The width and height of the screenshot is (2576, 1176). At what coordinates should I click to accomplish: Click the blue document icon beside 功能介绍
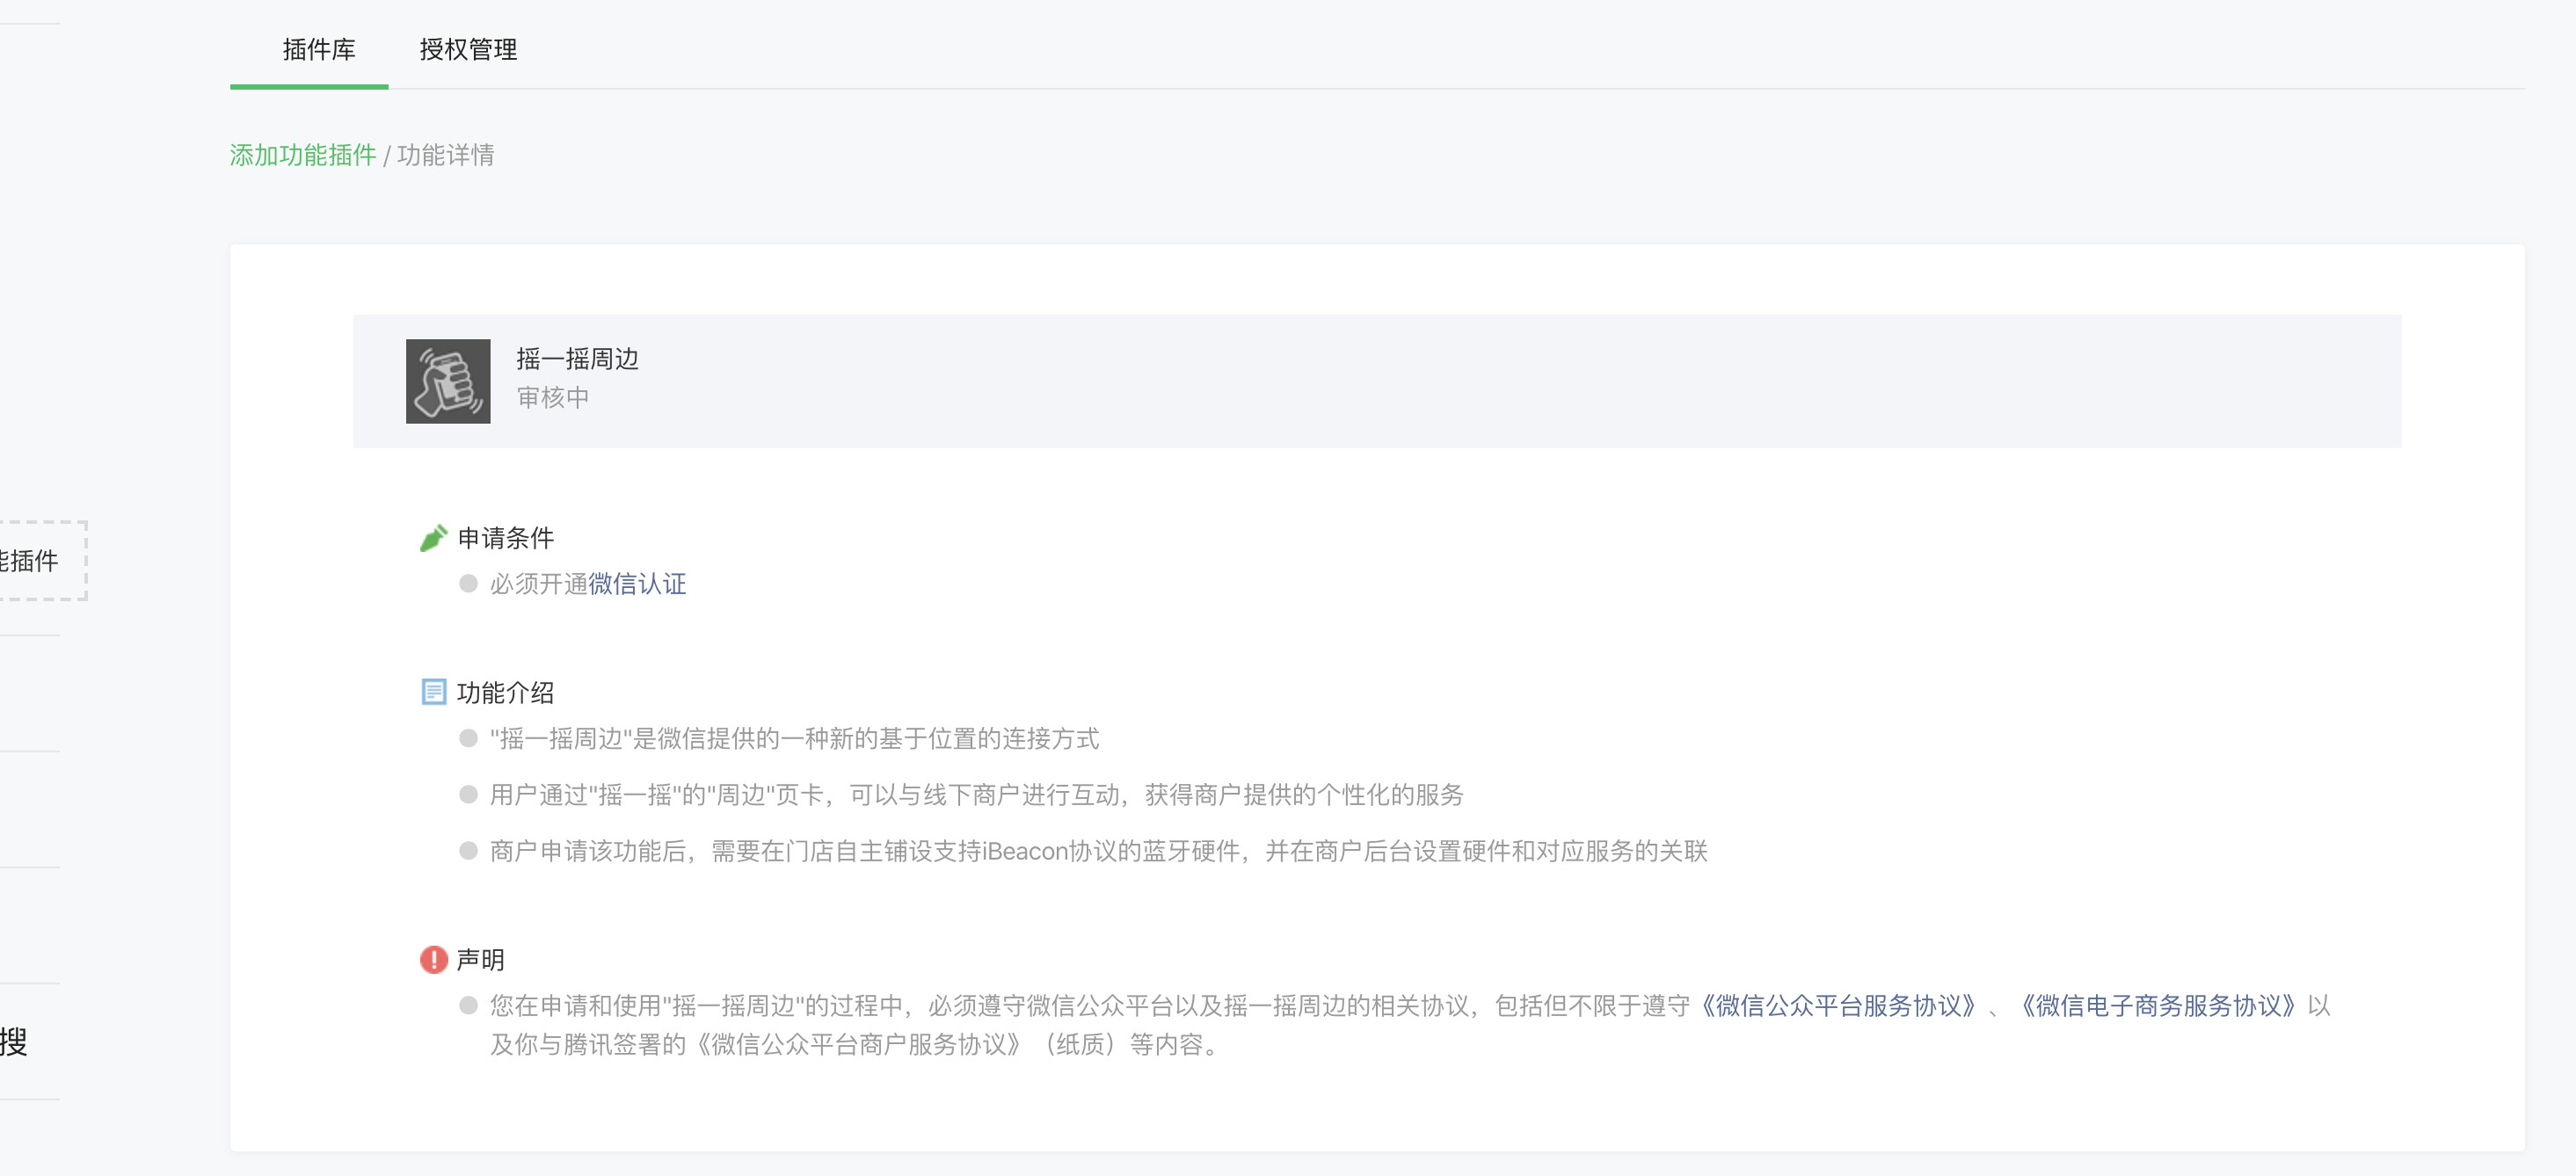click(x=433, y=692)
